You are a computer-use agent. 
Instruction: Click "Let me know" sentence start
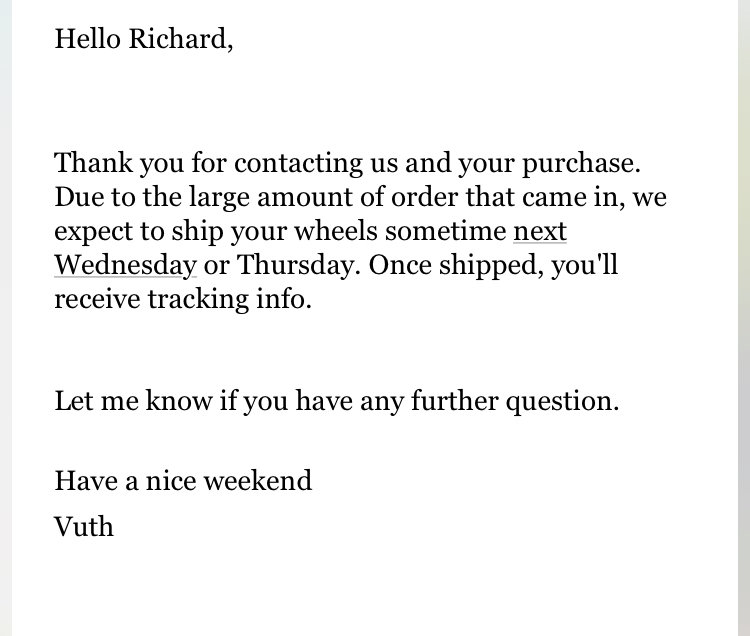(133, 400)
